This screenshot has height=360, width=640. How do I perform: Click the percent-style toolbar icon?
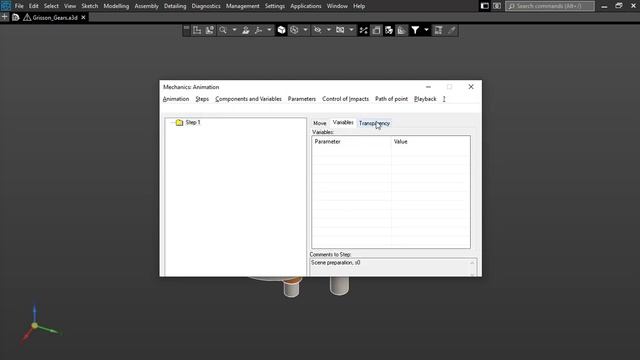[363, 30]
